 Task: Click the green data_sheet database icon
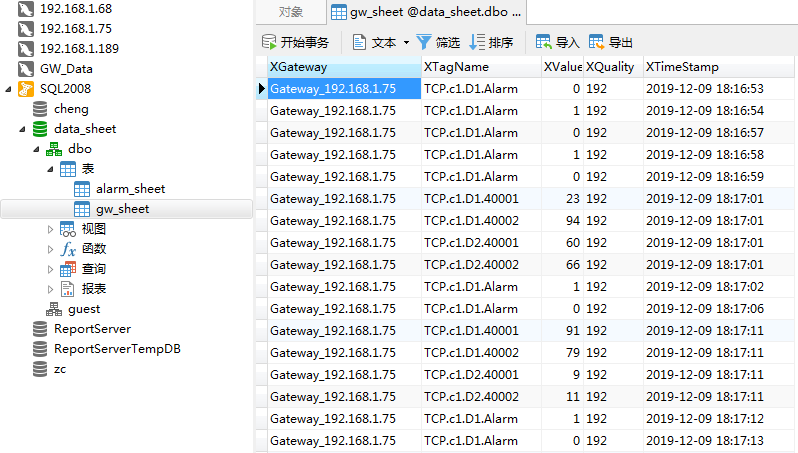click(x=40, y=129)
